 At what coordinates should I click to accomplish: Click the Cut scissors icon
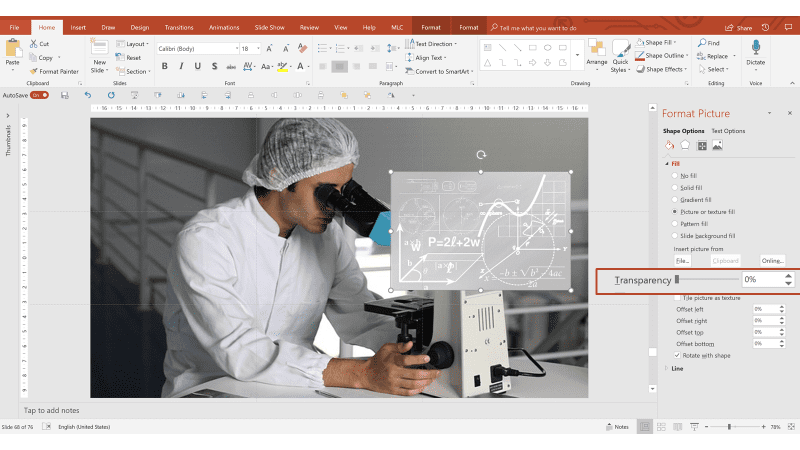34,44
